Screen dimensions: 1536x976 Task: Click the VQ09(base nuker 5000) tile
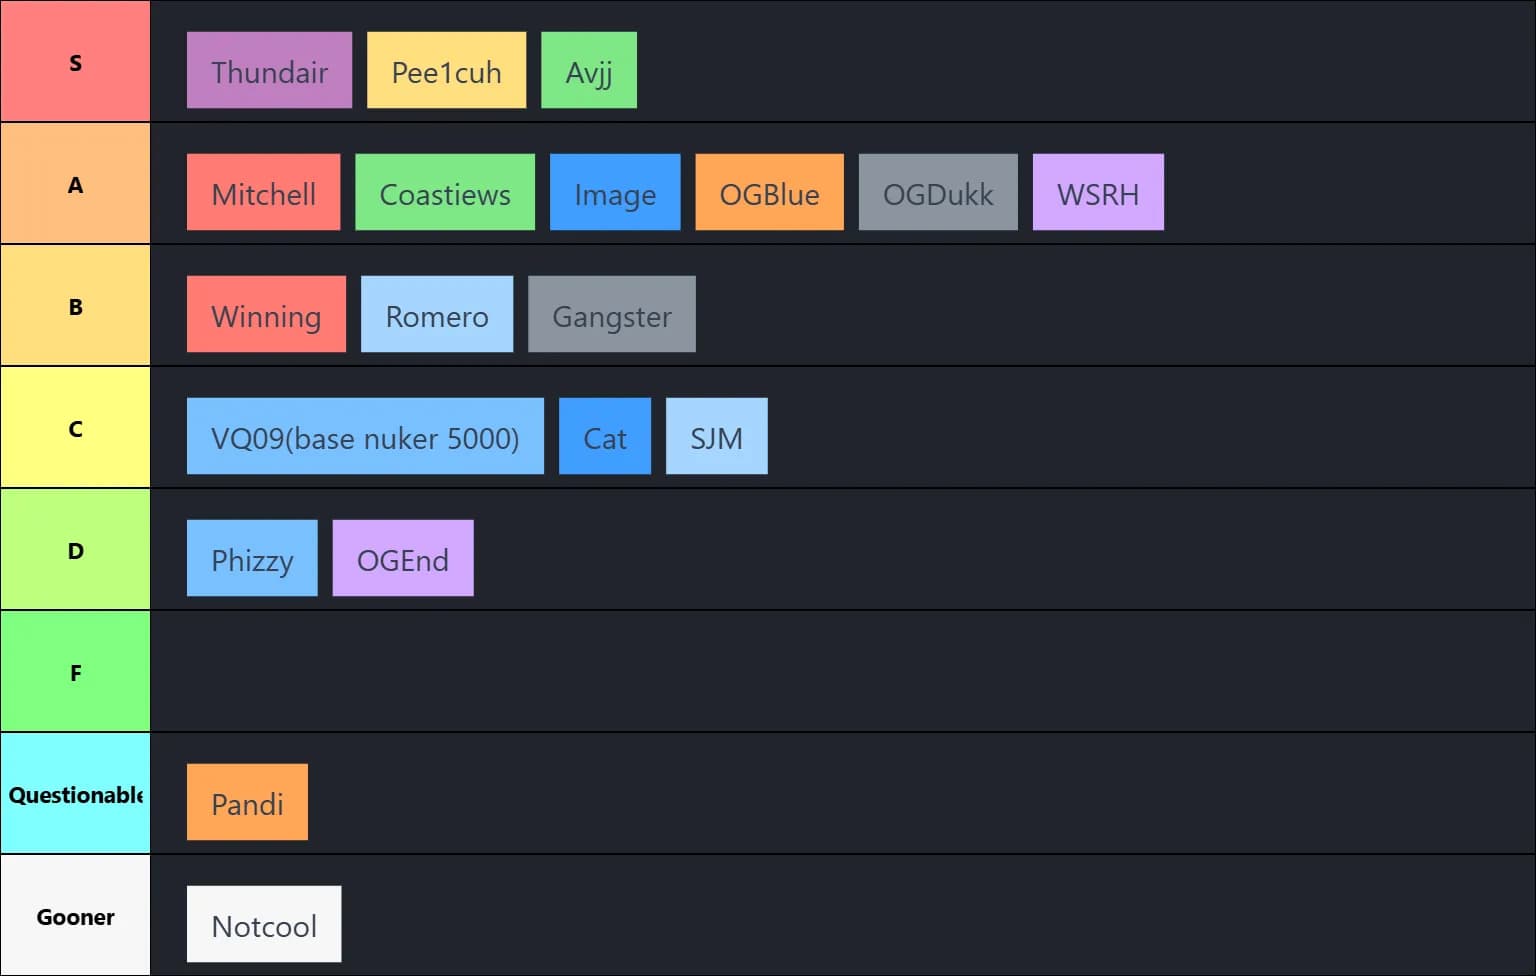(365, 436)
